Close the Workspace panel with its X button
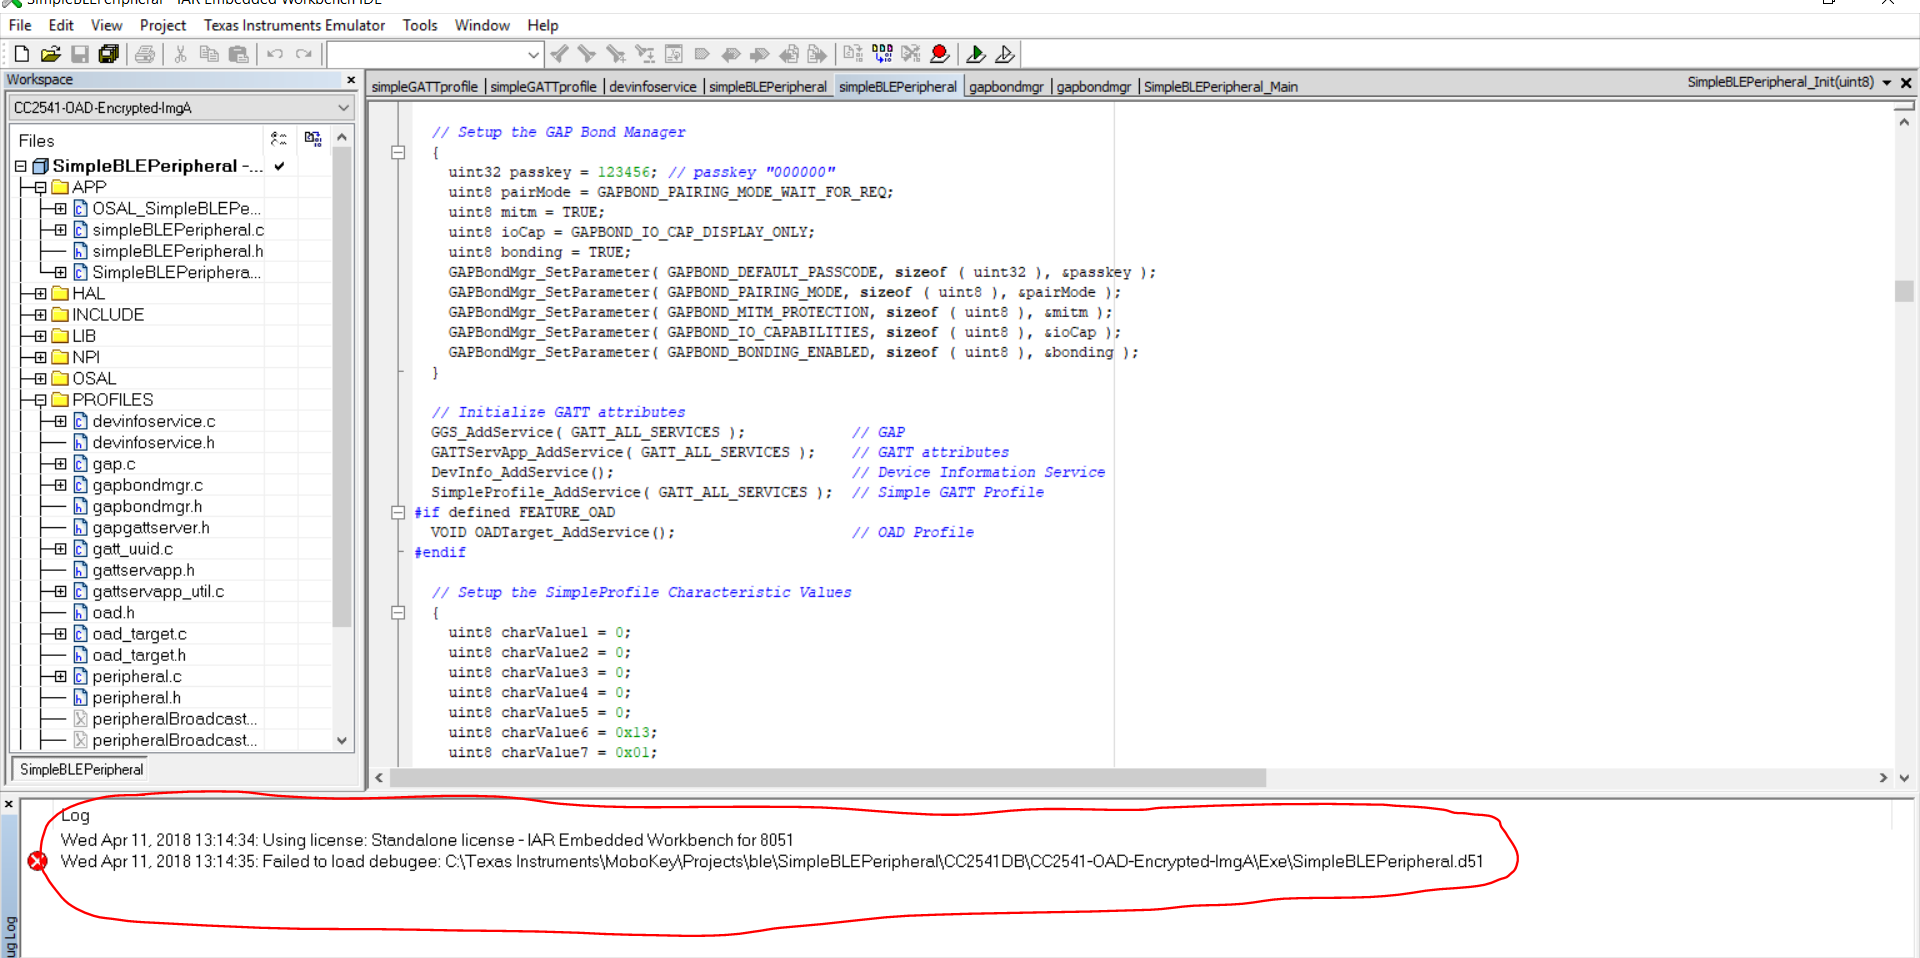1920x958 pixels. [x=351, y=79]
